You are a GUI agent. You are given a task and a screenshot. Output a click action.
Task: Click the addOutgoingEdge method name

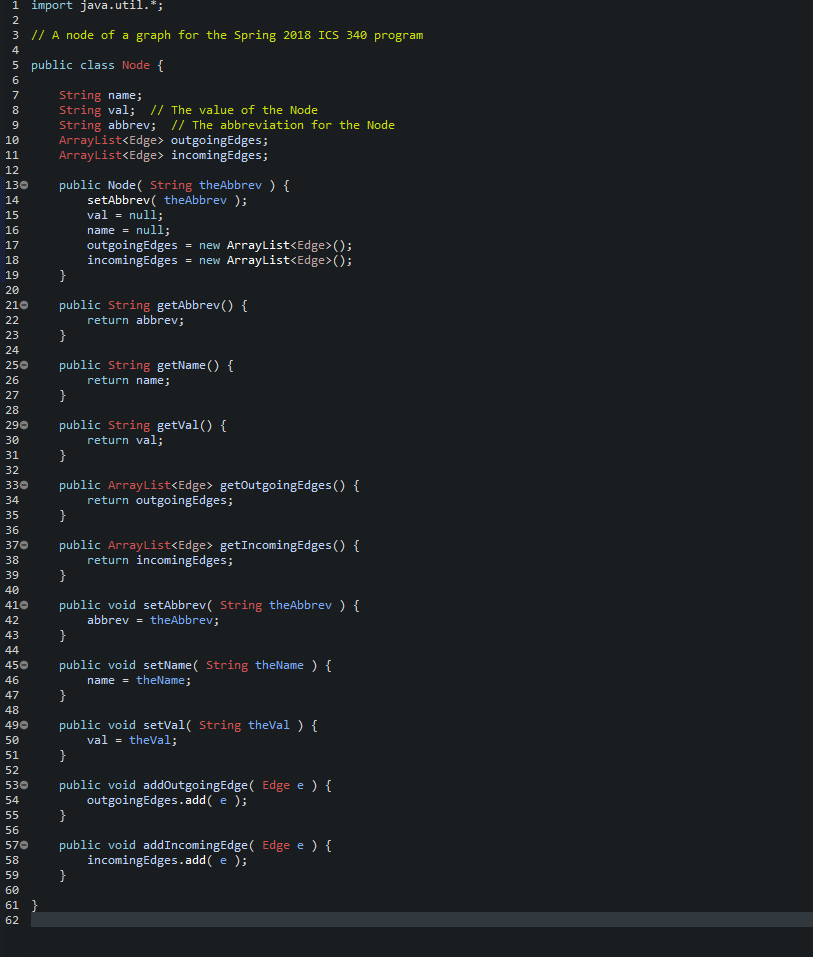pyautogui.click(x=195, y=785)
